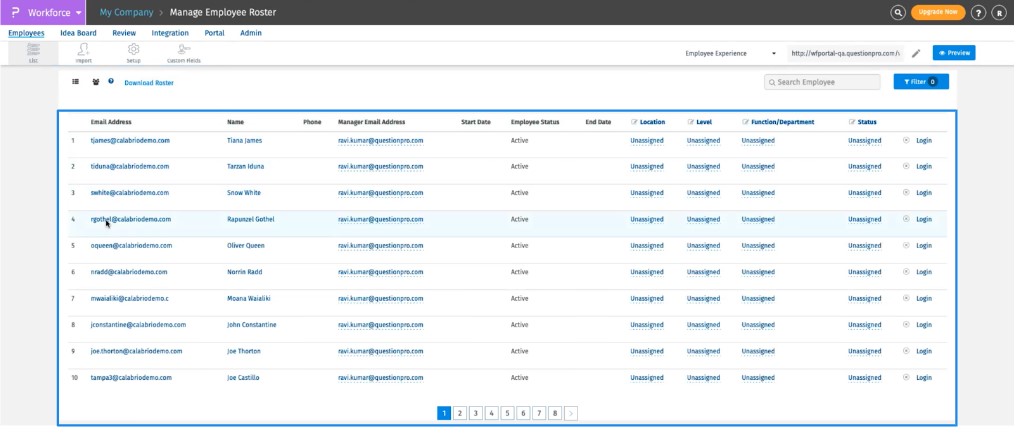Viewport: 1016px width, 433px height.
Task: Click the Search Employee field
Action: (823, 82)
